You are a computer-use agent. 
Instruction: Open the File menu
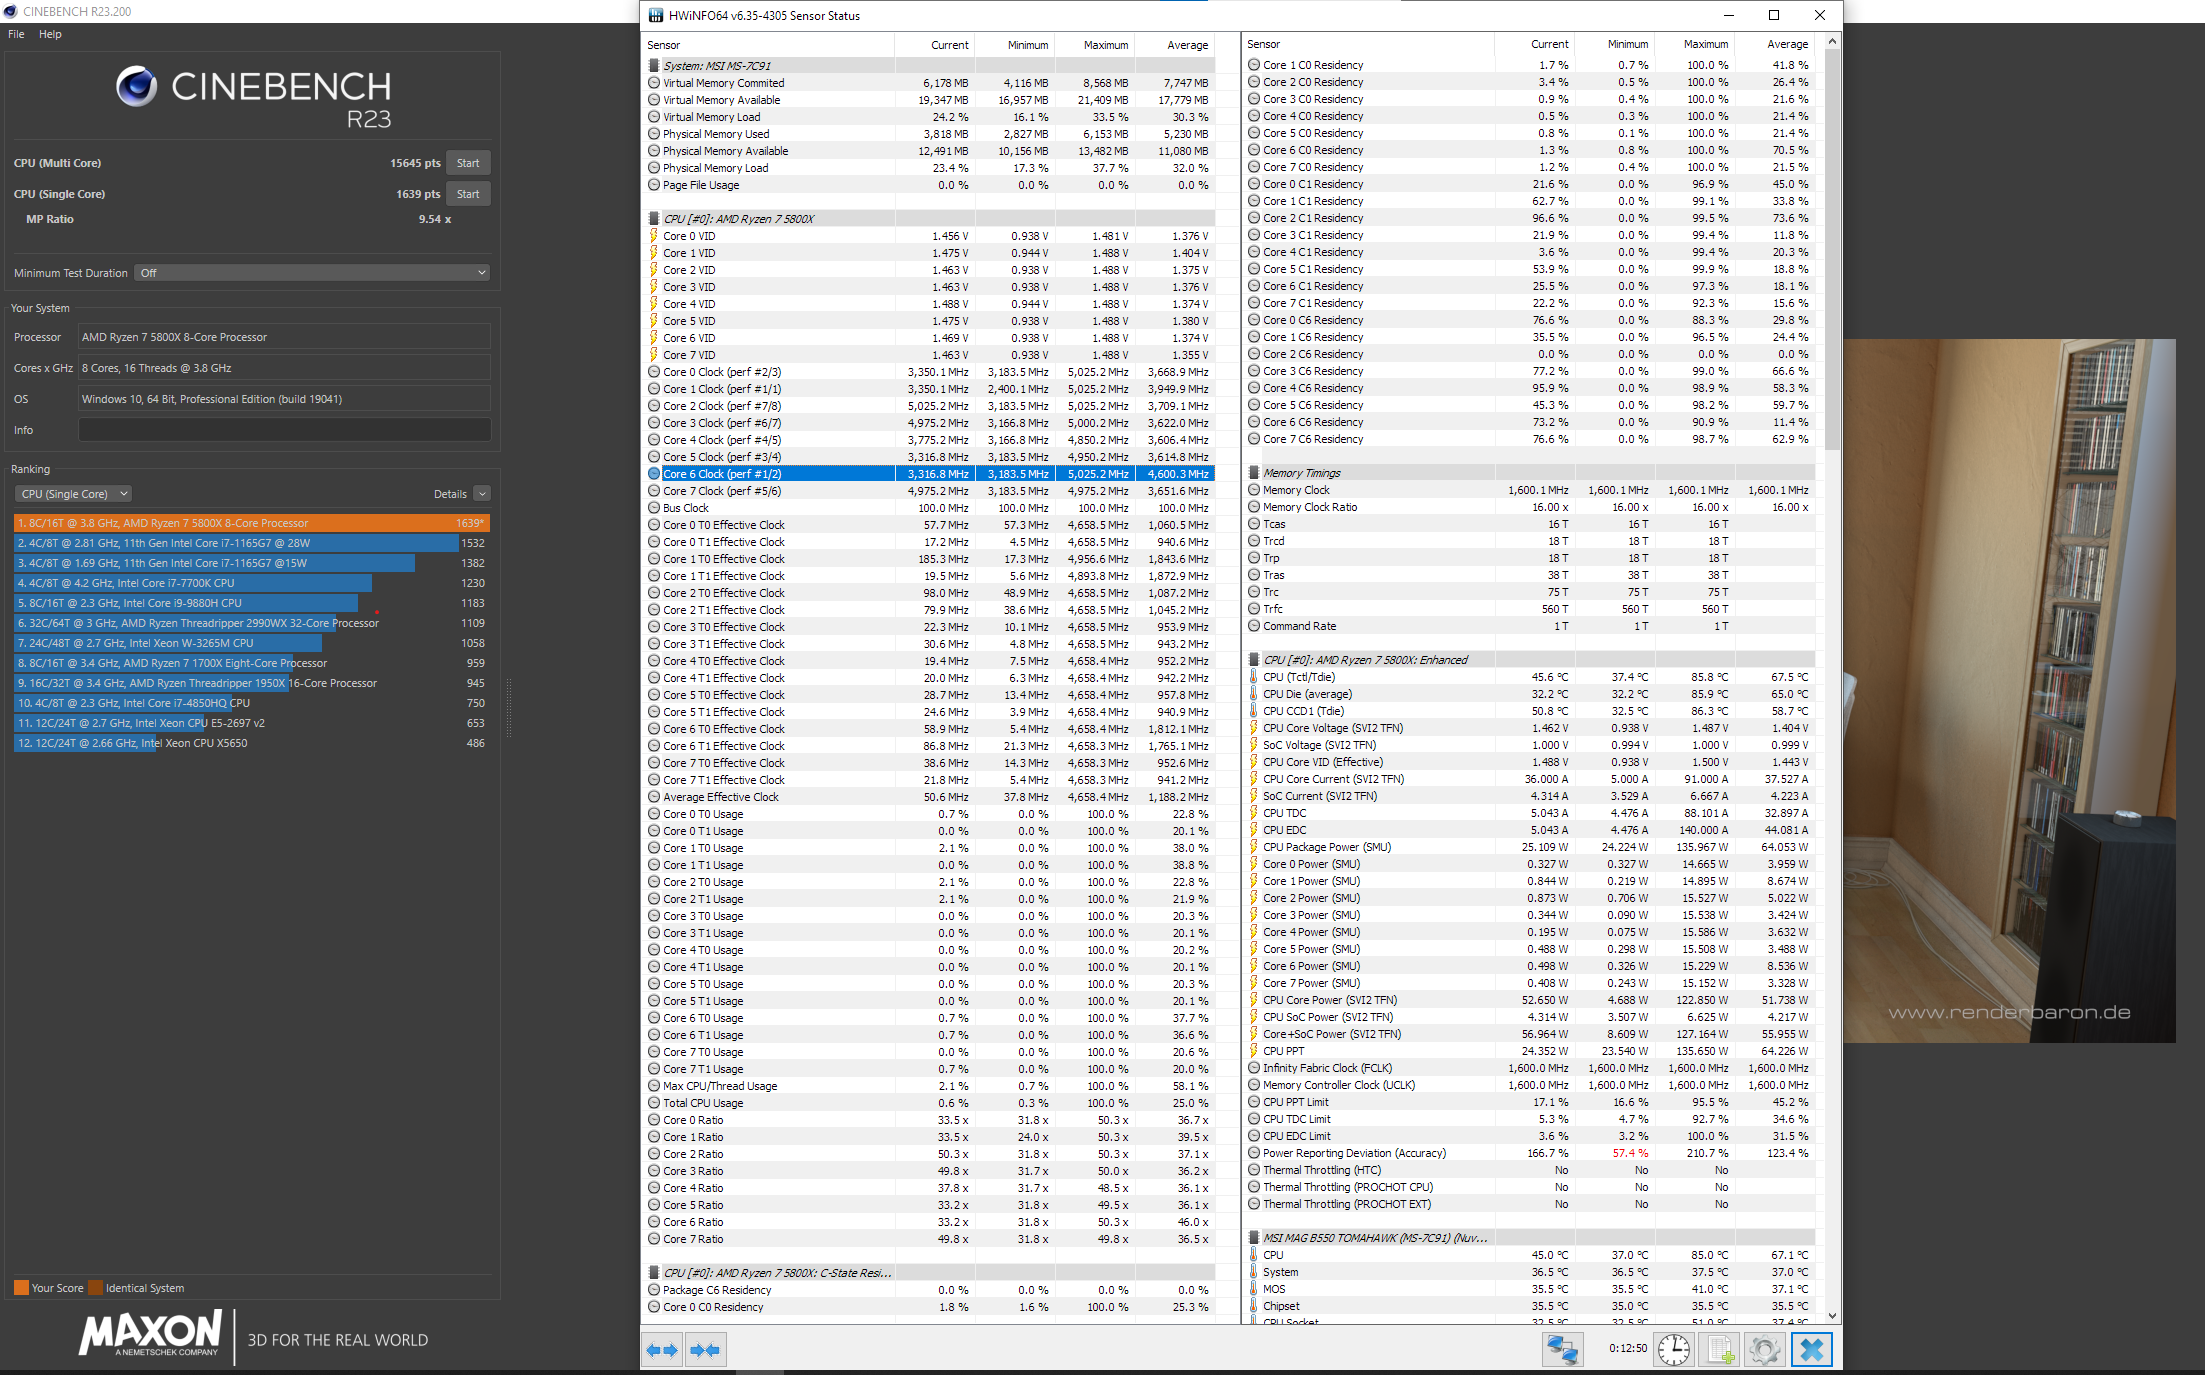pos(16,34)
